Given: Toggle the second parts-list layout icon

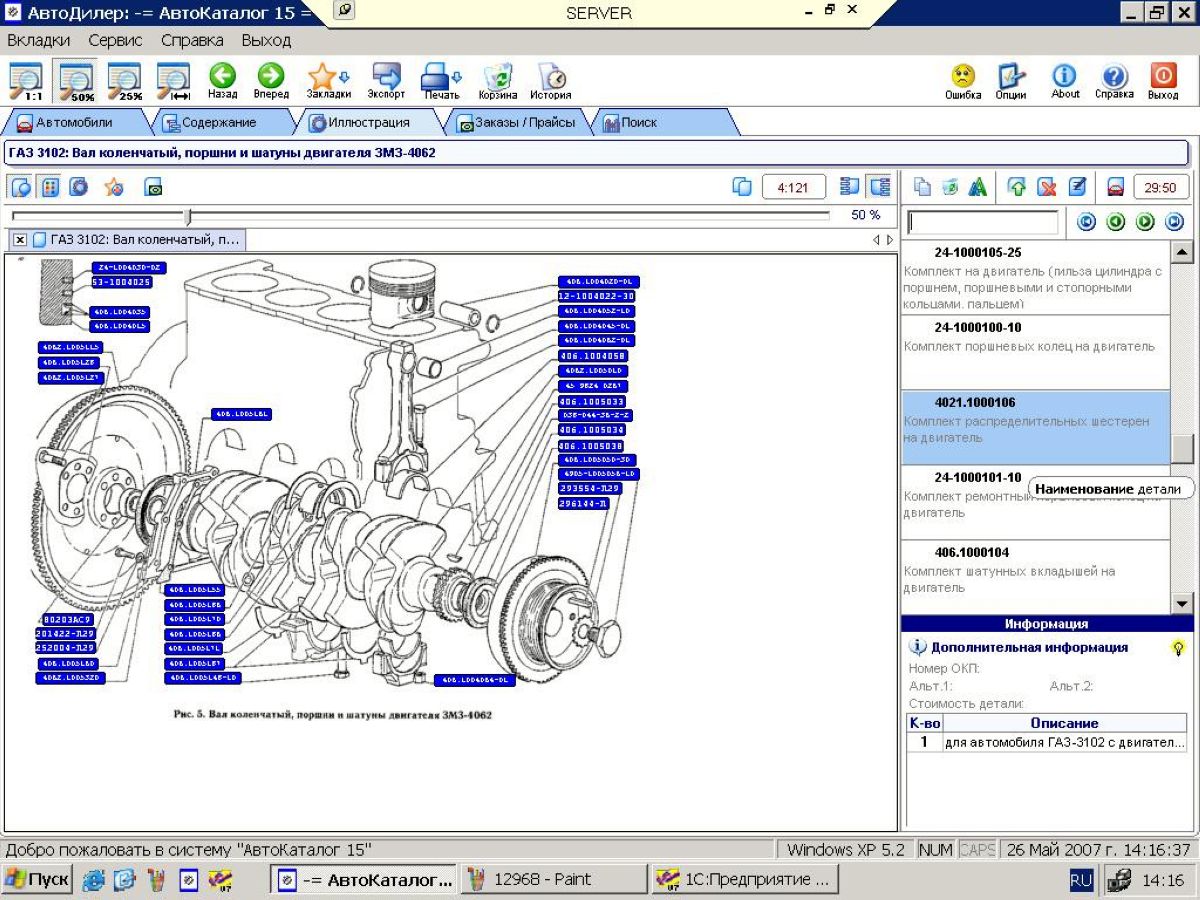Looking at the screenshot, I should click(x=879, y=187).
